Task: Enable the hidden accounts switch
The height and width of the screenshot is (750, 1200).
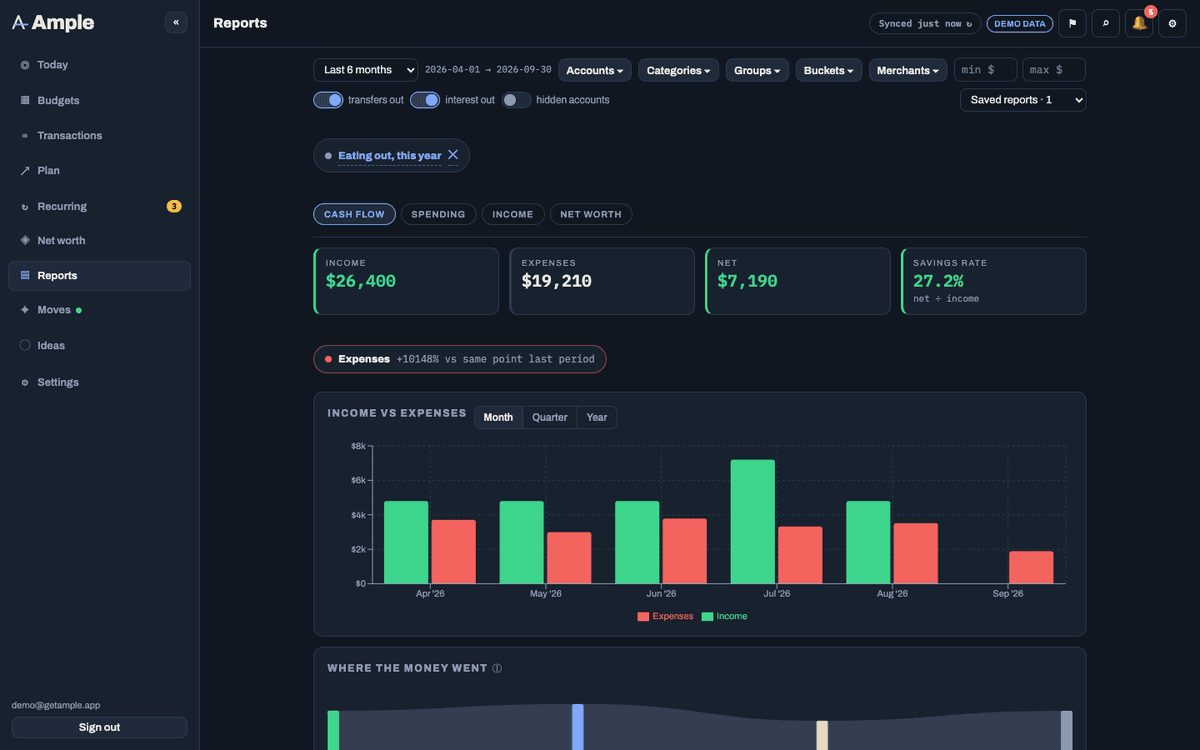Action: click(x=516, y=100)
